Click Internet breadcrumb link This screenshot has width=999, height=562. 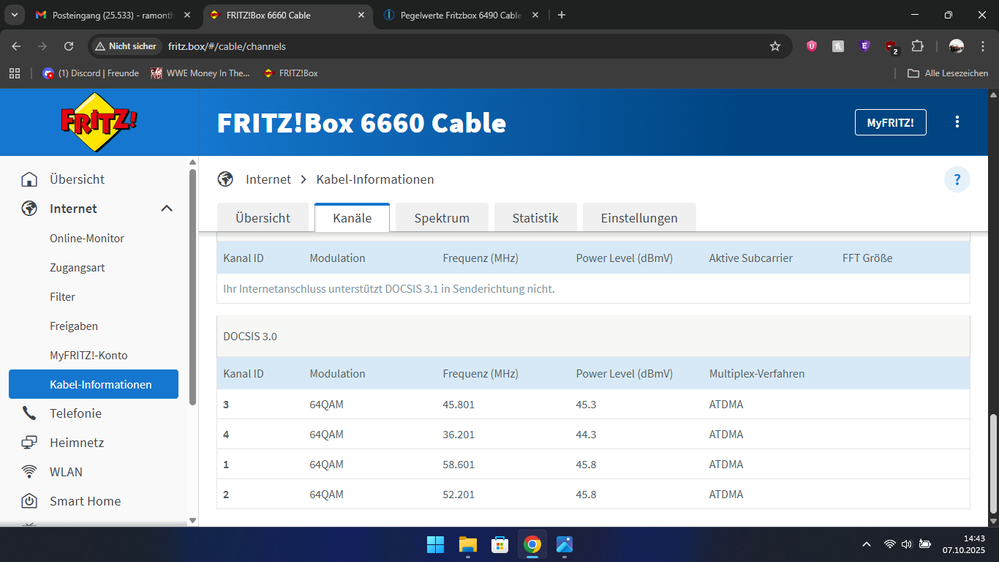[268, 180]
